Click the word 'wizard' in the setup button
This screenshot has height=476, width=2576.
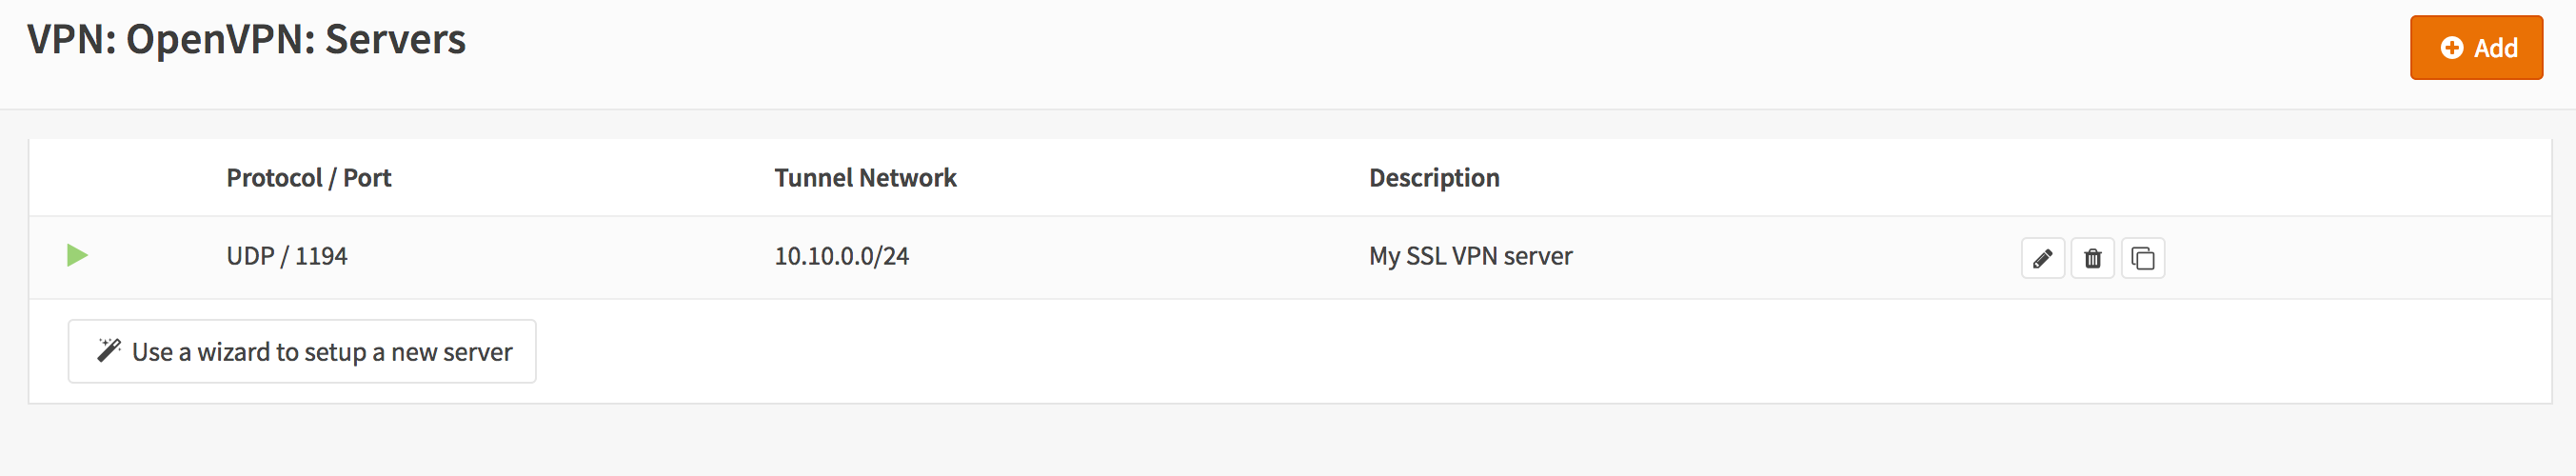(x=233, y=352)
